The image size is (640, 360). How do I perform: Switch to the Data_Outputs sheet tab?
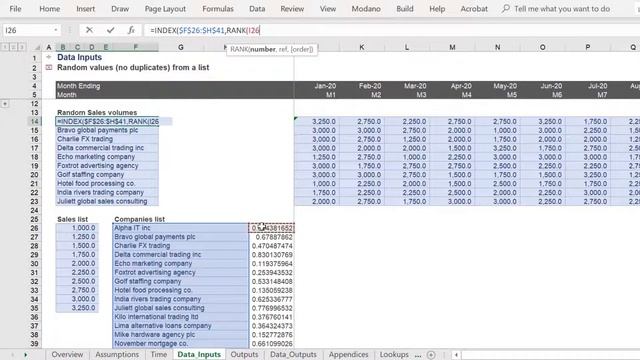[293, 354]
